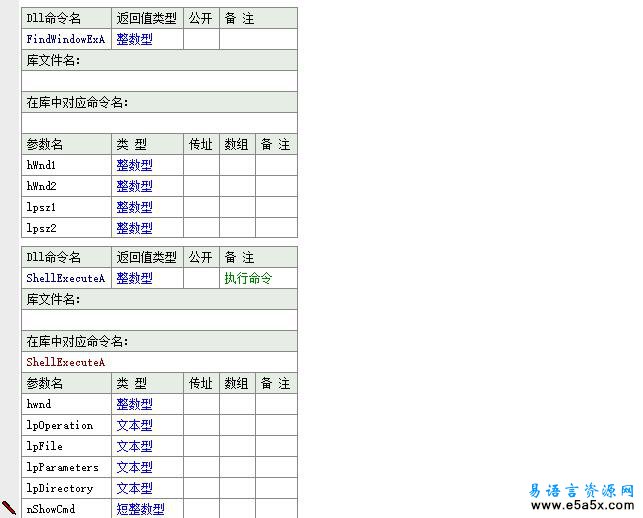Screen dimensions: 643x518
Task: Toggle the 传址 cell for lpsz1
Action: 201,207
